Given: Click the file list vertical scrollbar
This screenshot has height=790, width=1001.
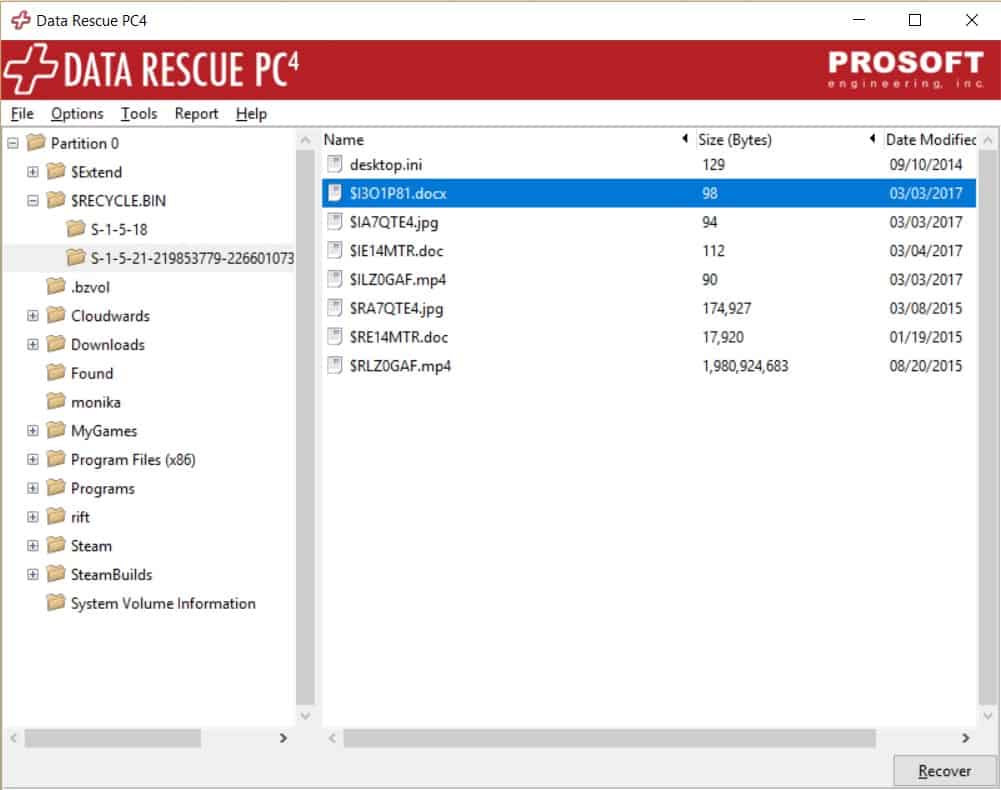Looking at the screenshot, I should point(987,427).
